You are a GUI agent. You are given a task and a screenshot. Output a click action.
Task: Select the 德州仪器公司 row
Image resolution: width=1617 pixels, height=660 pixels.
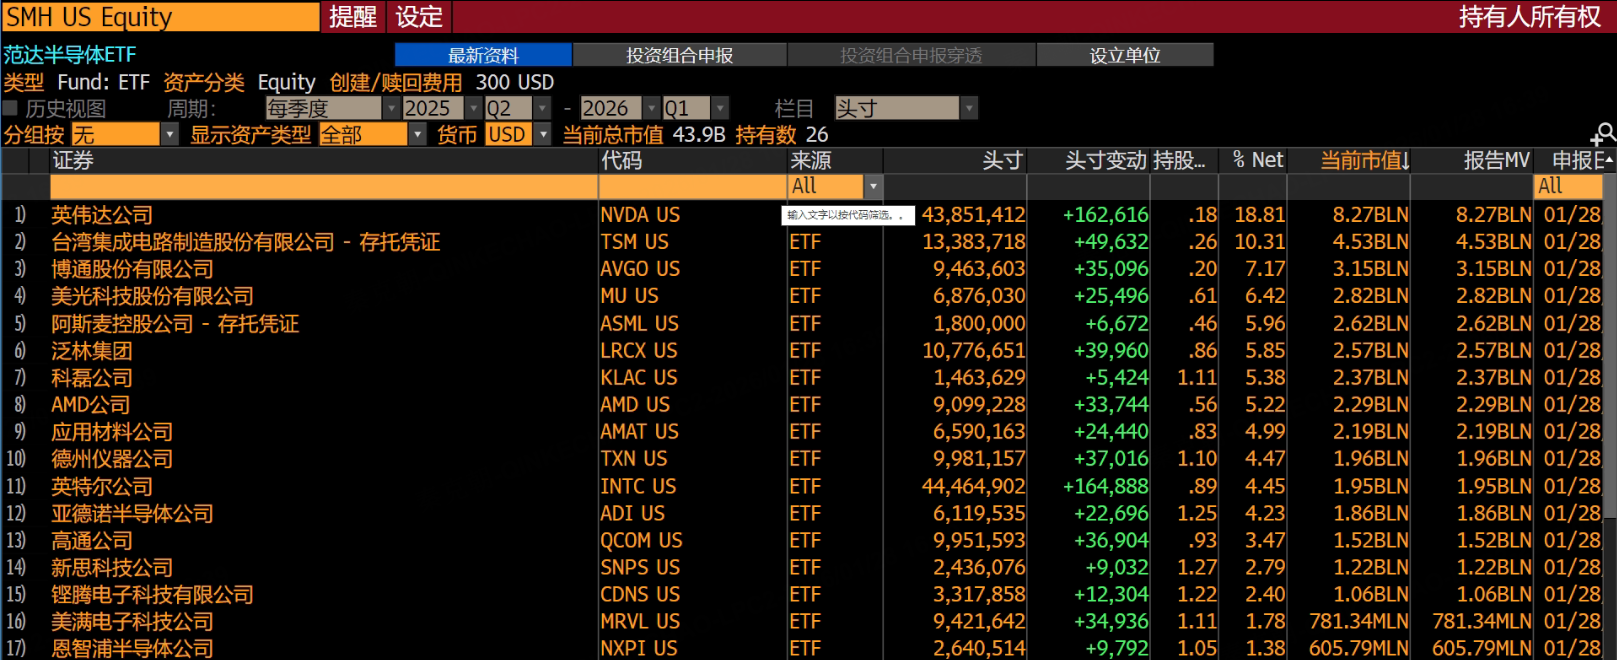point(802,458)
